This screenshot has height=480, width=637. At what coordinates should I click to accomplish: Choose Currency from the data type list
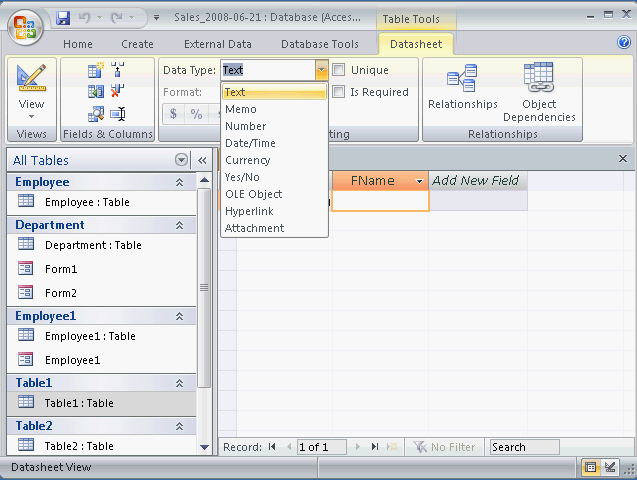(248, 160)
